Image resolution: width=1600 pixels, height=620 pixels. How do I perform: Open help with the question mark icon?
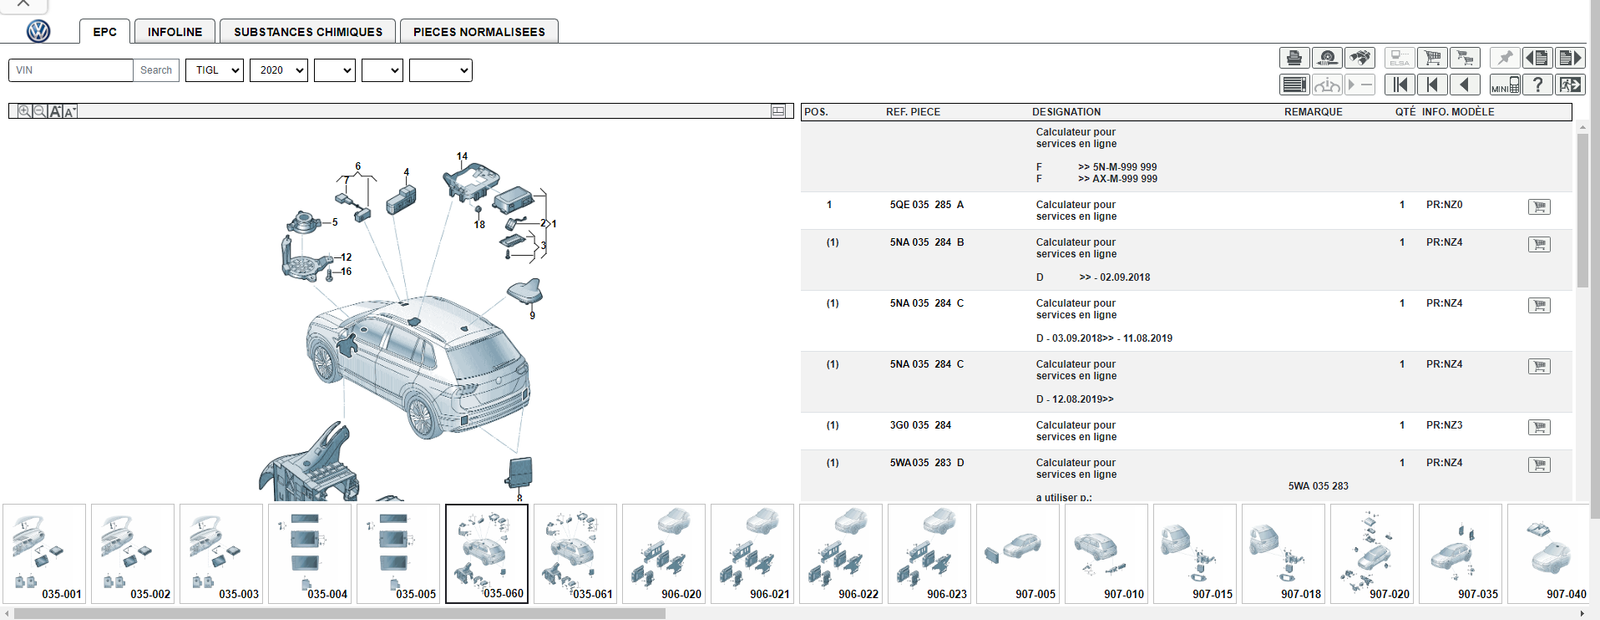[x=1538, y=85]
